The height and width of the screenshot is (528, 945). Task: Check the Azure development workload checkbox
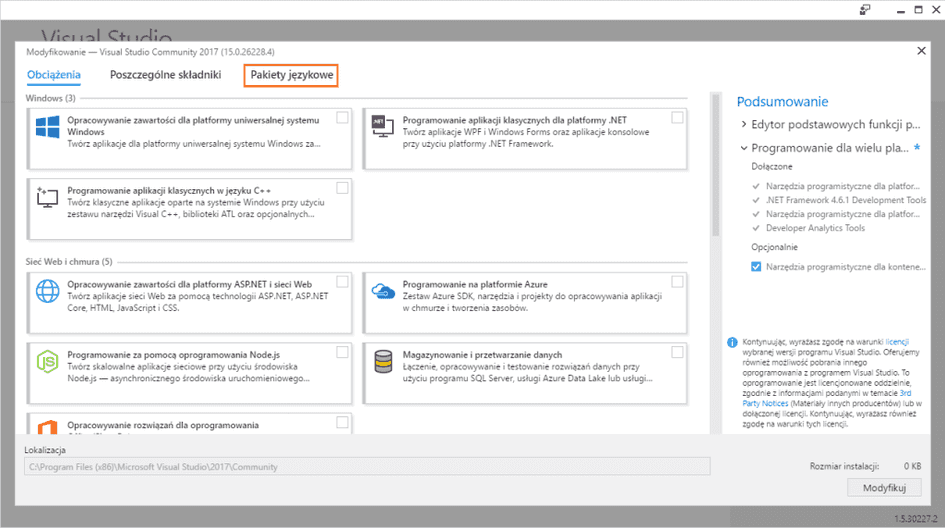click(x=678, y=281)
